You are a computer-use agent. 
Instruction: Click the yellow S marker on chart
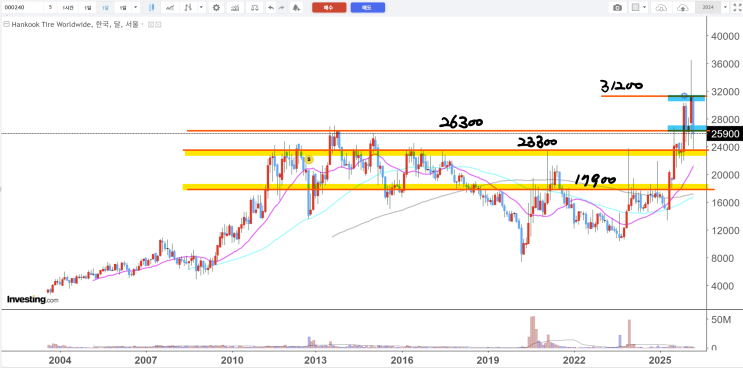[x=308, y=160]
